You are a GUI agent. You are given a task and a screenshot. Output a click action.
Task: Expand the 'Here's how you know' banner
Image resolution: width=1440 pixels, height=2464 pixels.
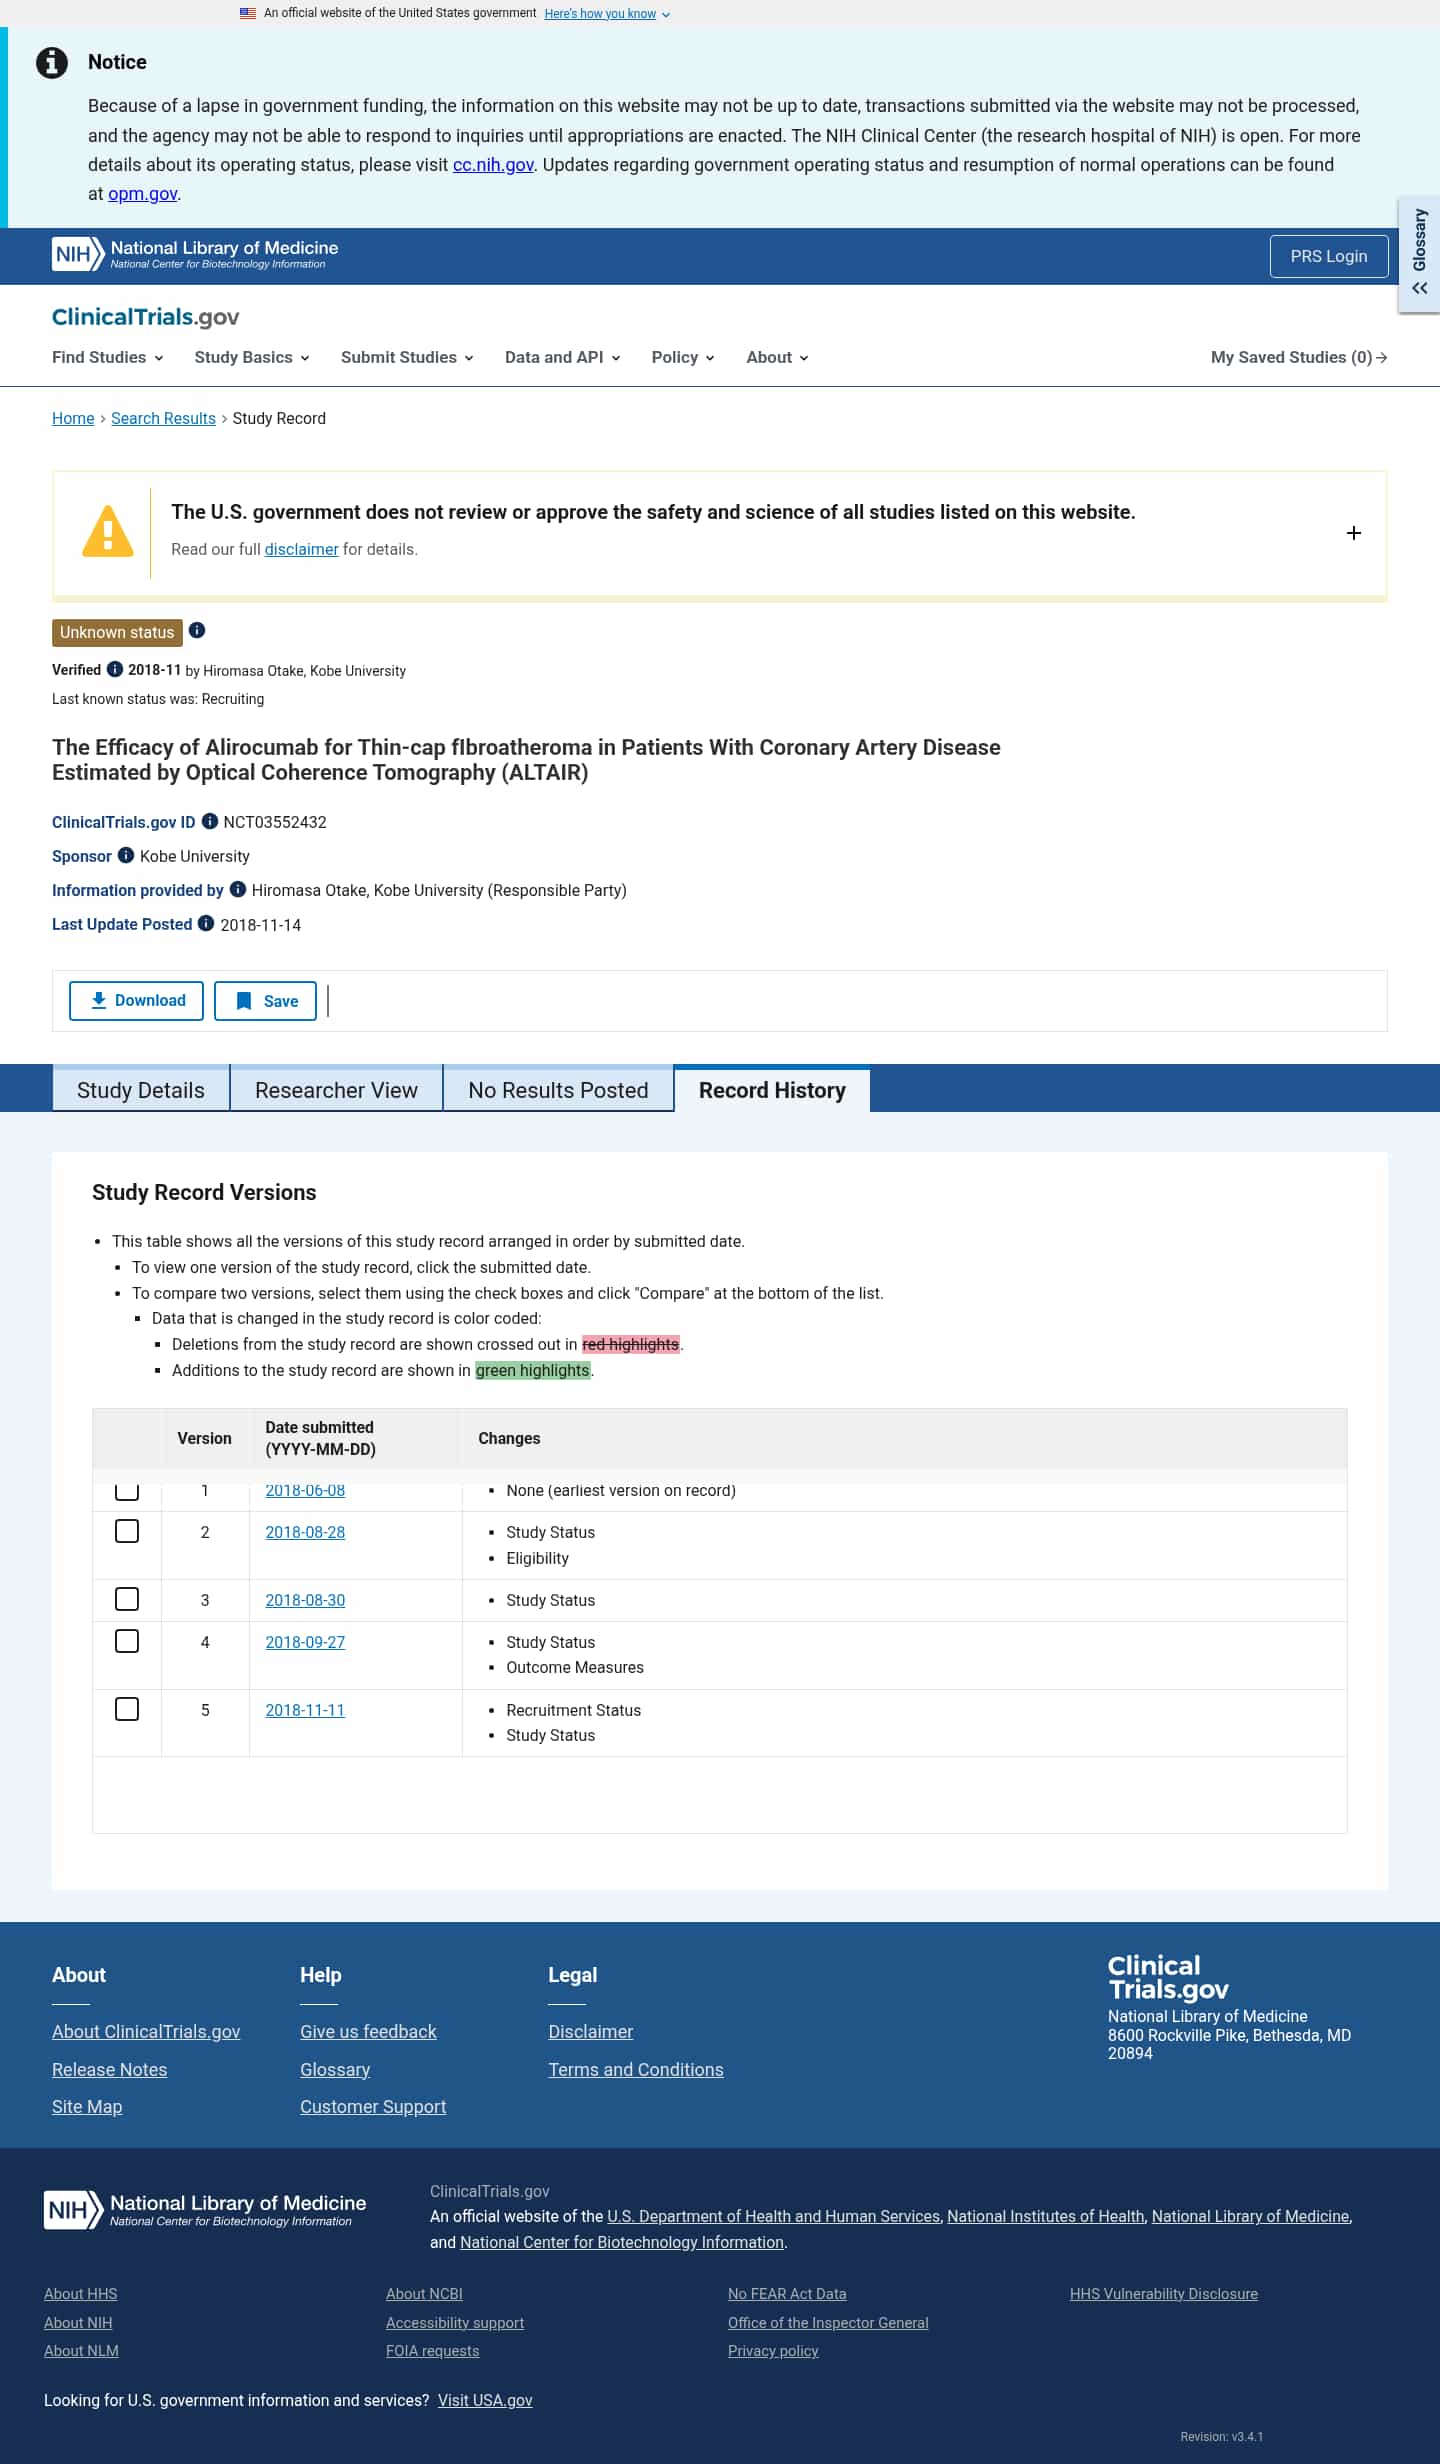coord(607,14)
